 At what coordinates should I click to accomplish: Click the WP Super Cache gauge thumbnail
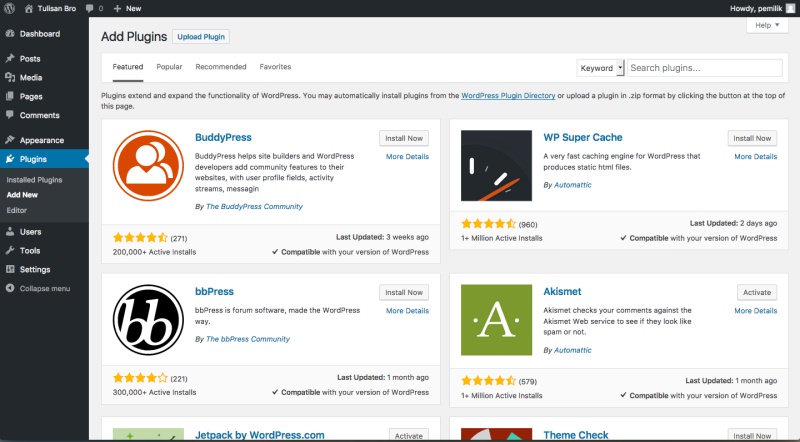(x=496, y=166)
